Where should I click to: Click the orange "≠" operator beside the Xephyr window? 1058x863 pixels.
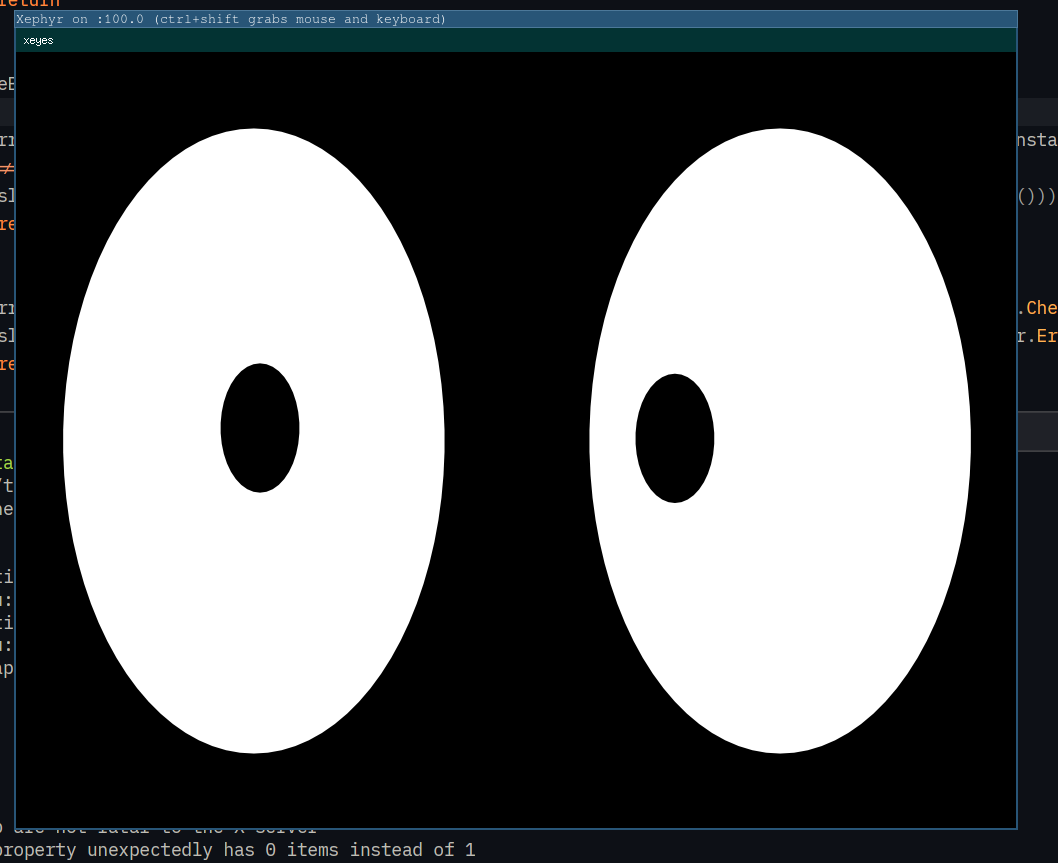(7, 168)
